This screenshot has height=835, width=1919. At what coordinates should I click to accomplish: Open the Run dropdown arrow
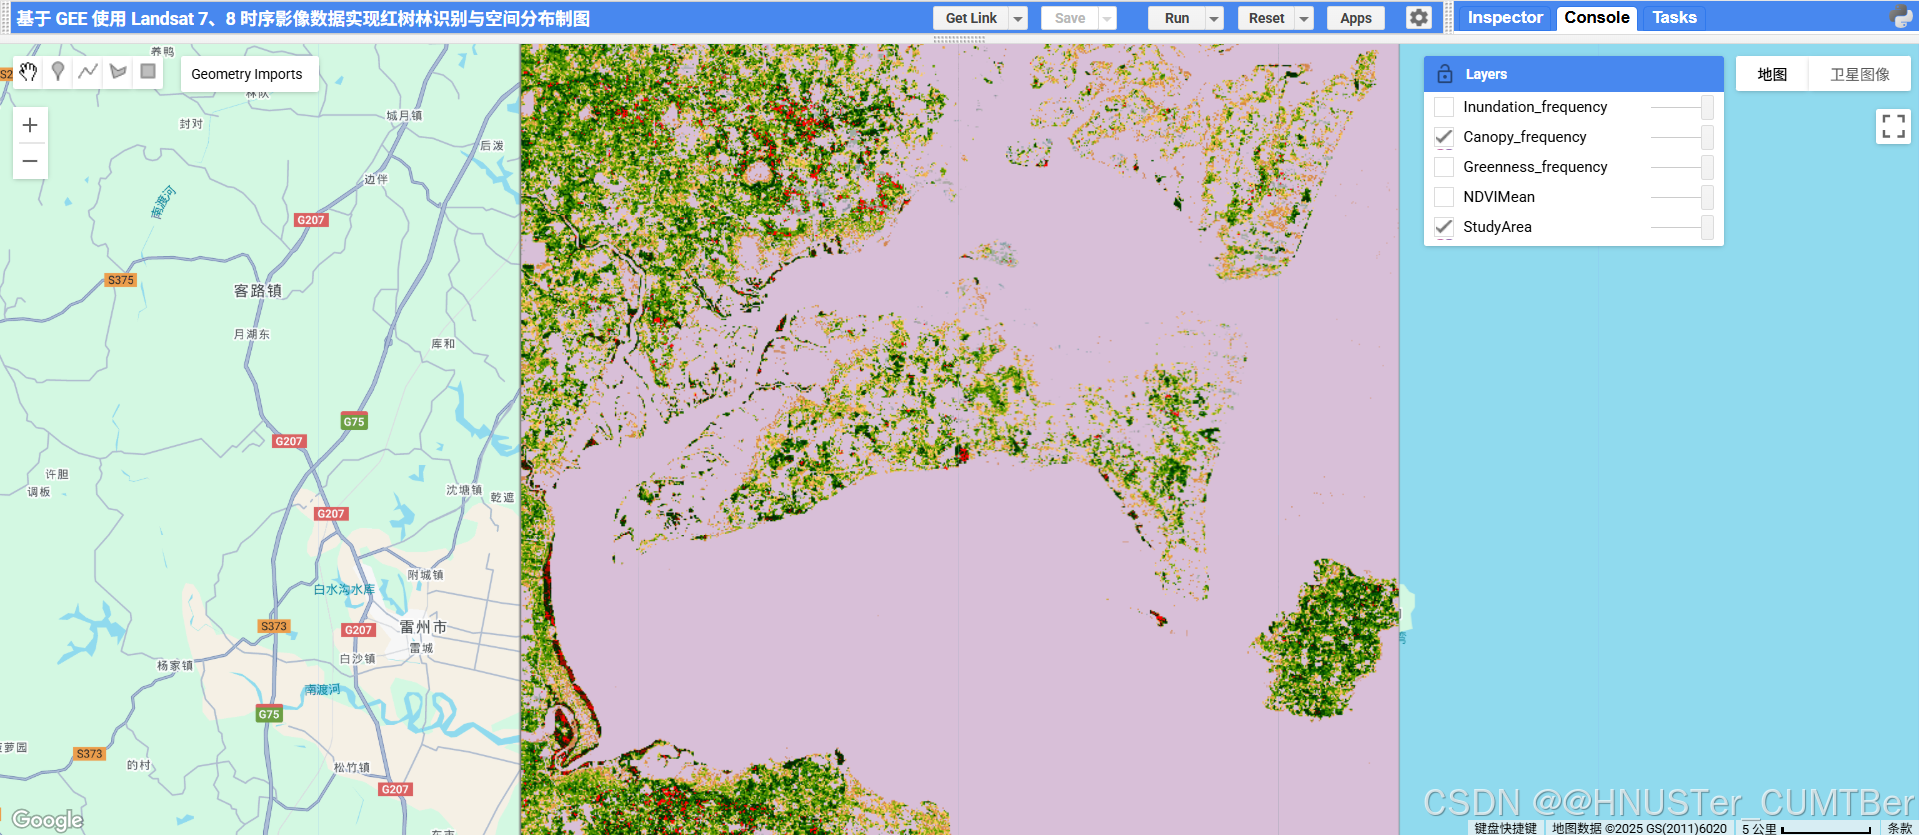coord(1214,18)
